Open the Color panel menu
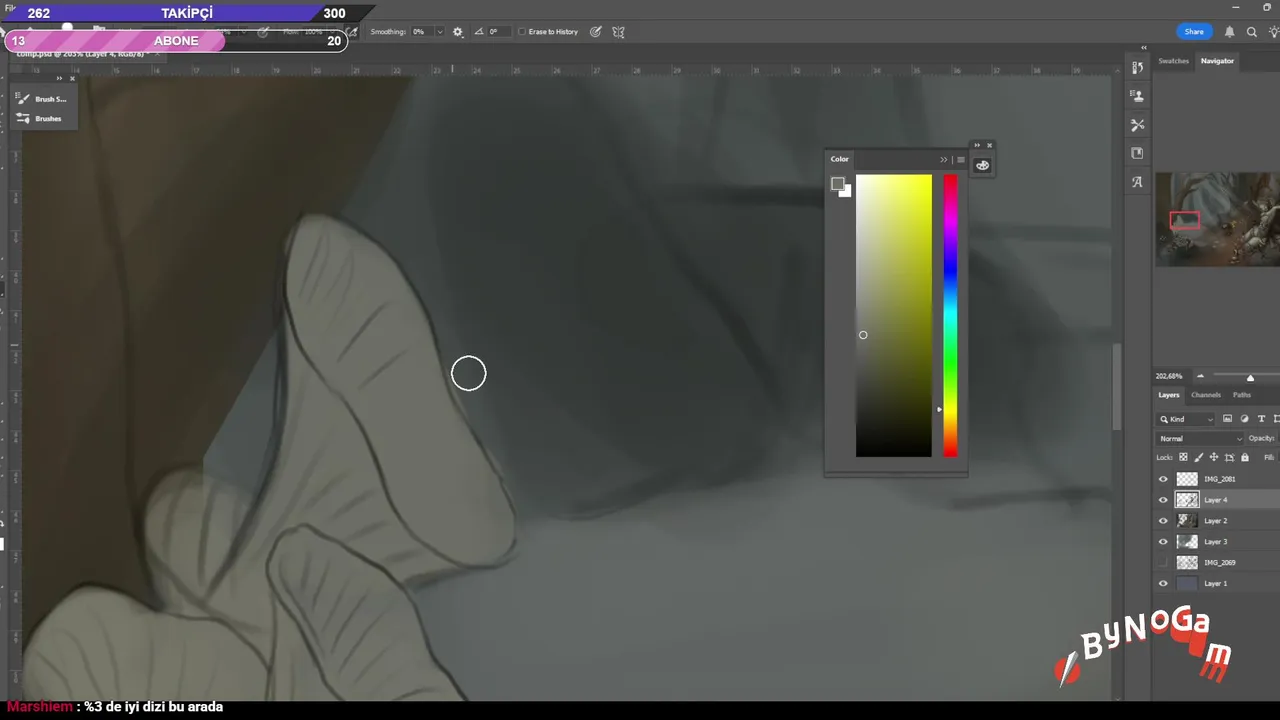This screenshot has width=1280, height=720. point(961,160)
